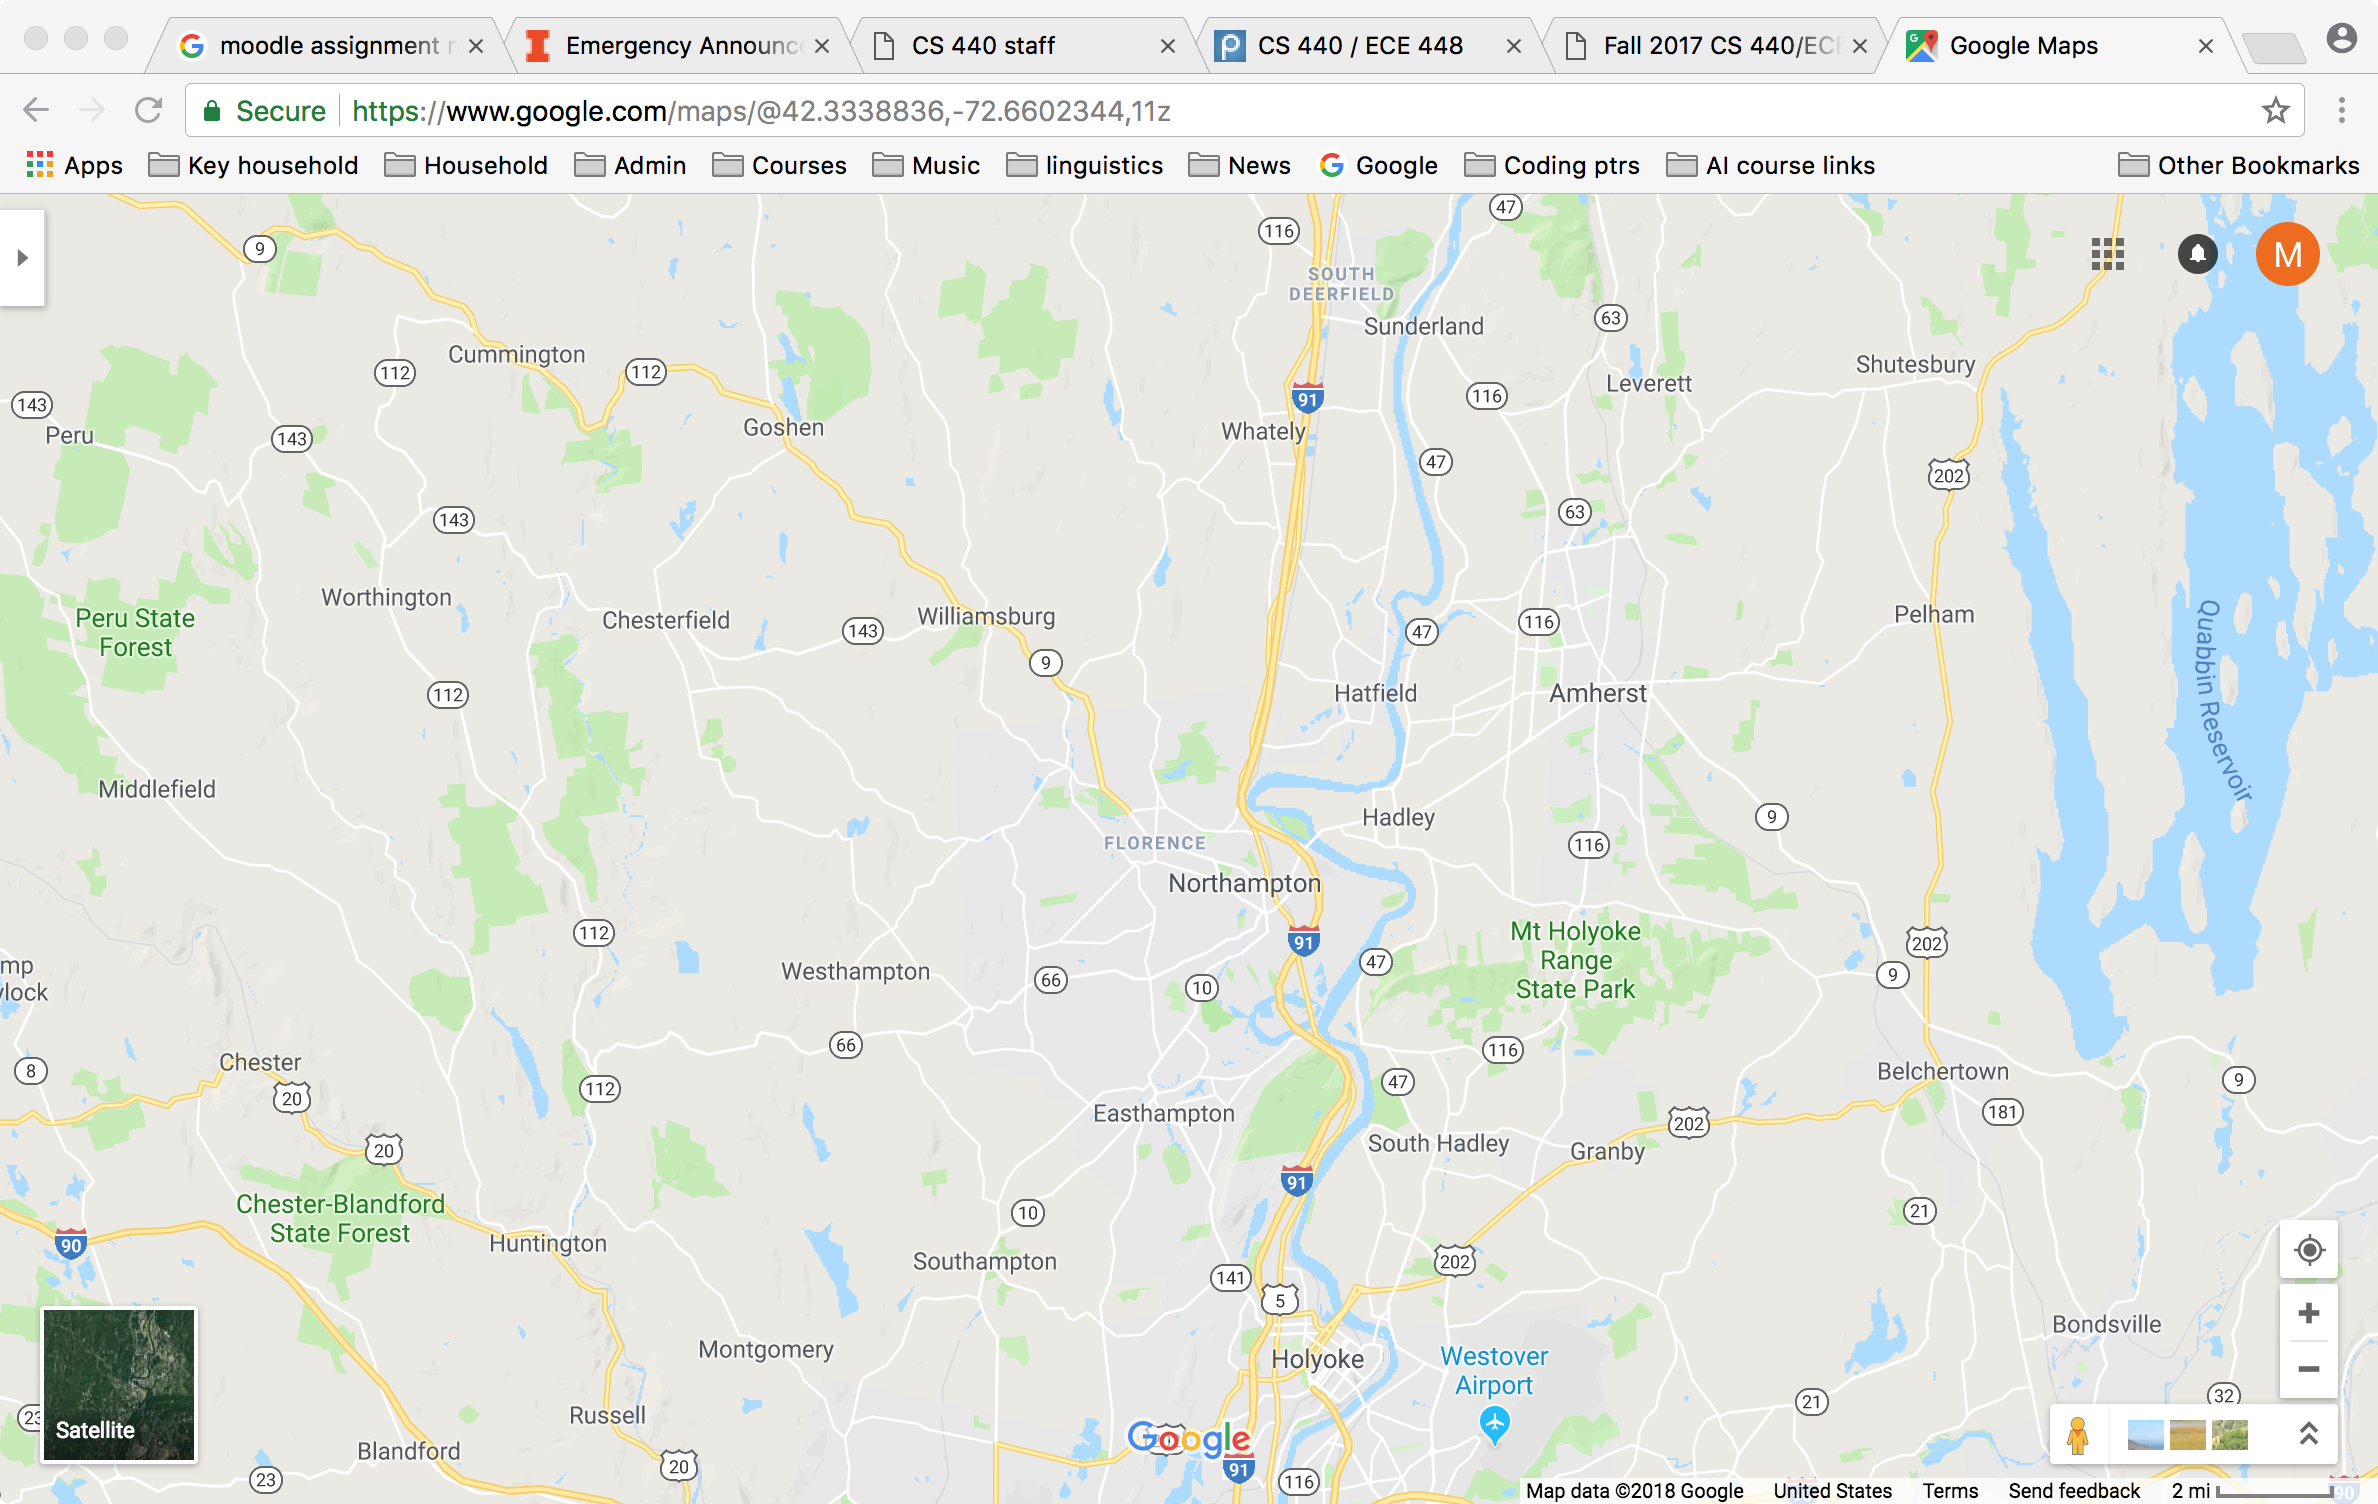Click the Send feedback link
This screenshot has width=2378, height=1504.
coord(2074,1490)
